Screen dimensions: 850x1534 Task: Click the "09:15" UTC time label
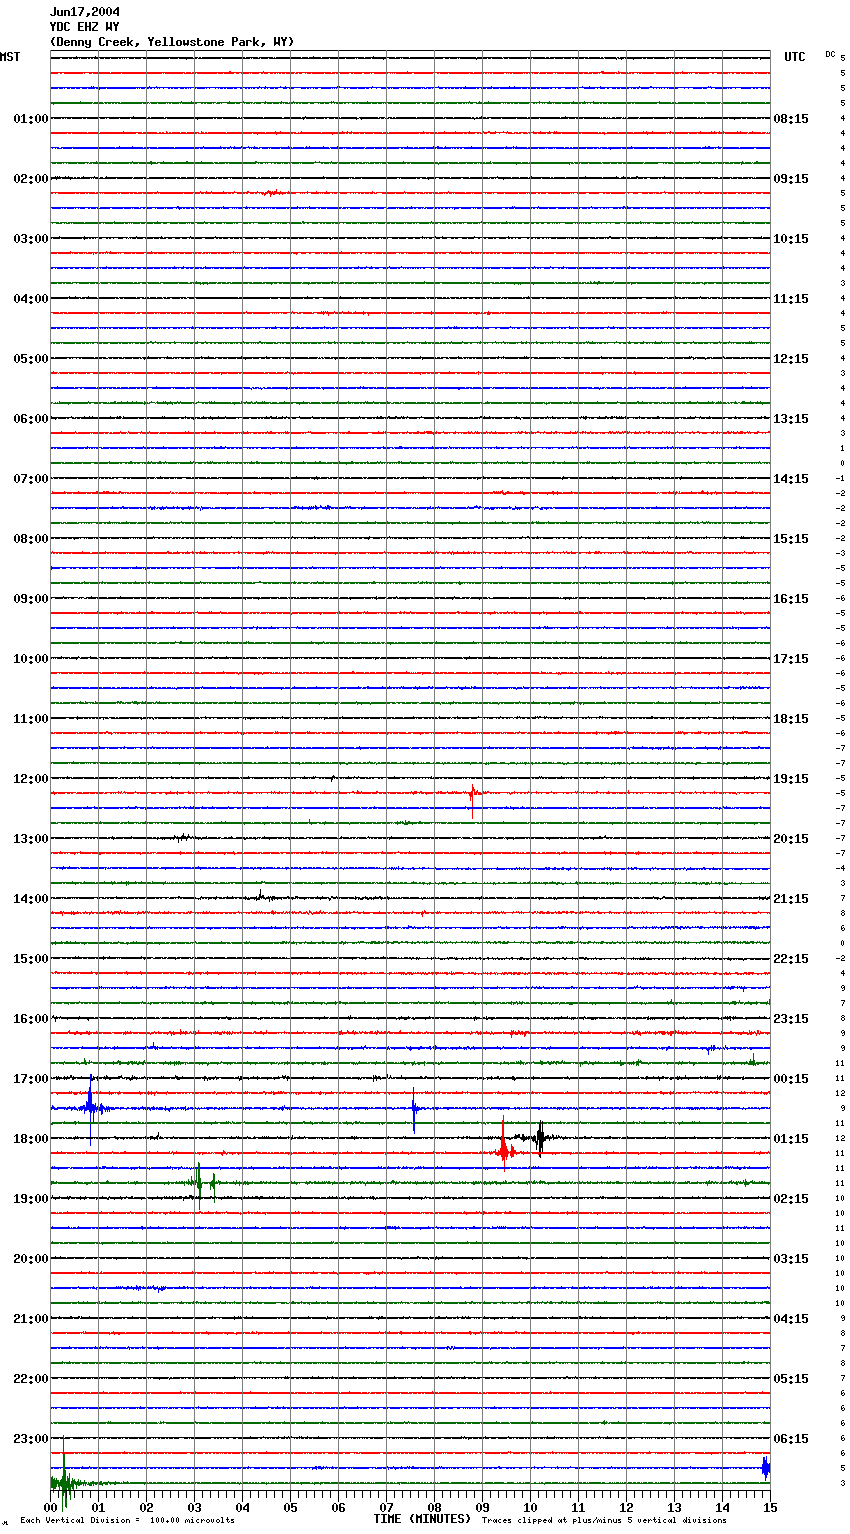point(791,179)
